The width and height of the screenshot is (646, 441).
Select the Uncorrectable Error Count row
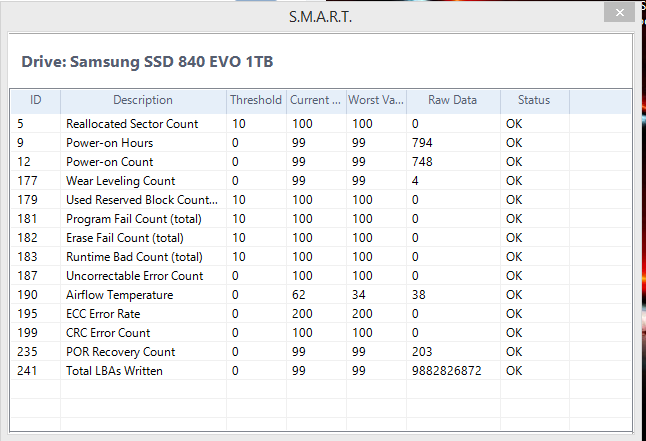click(321, 275)
